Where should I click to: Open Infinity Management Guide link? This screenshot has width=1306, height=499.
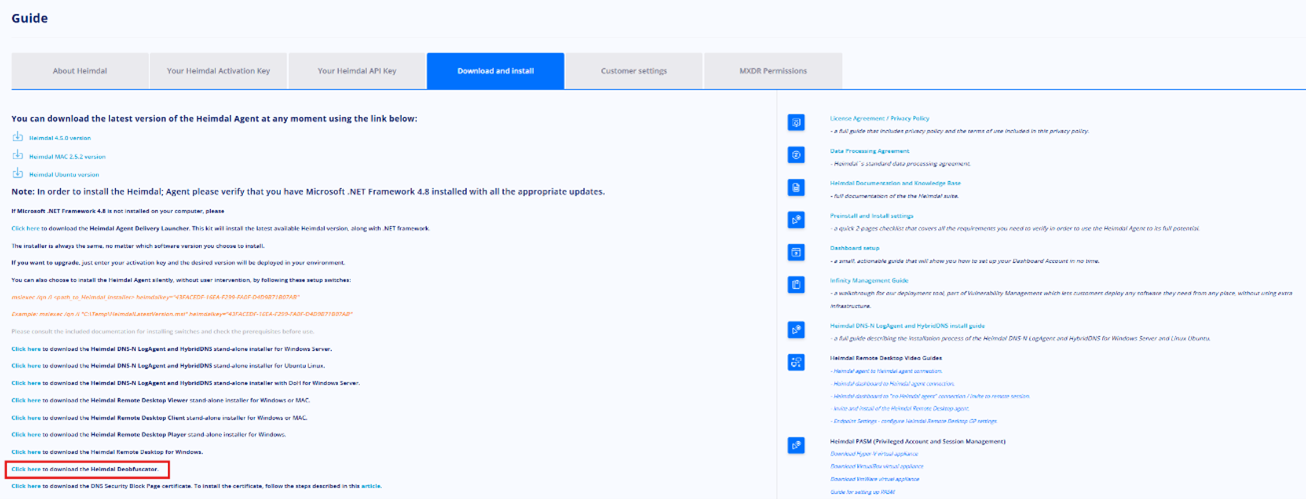(869, 280)
